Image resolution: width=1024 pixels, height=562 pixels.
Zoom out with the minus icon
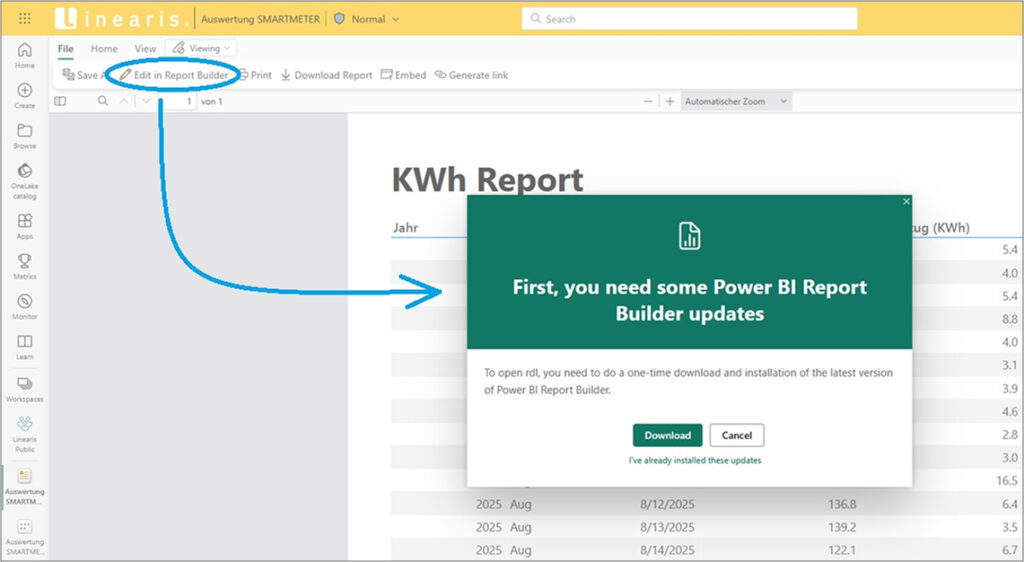coord(648,101)
